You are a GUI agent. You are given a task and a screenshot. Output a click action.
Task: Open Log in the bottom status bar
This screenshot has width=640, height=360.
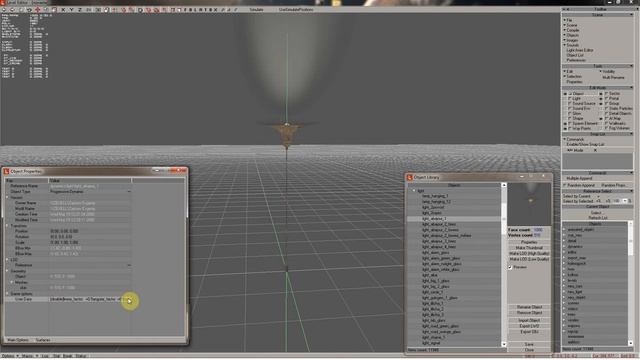[x=45, y=356]
